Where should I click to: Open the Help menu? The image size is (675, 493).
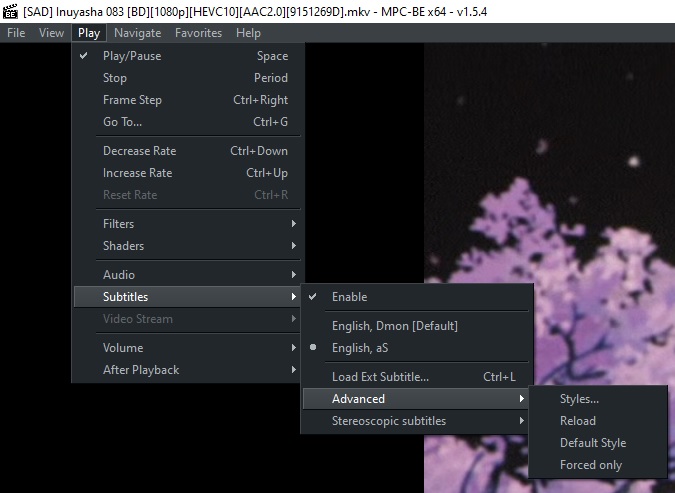(248, 33)
